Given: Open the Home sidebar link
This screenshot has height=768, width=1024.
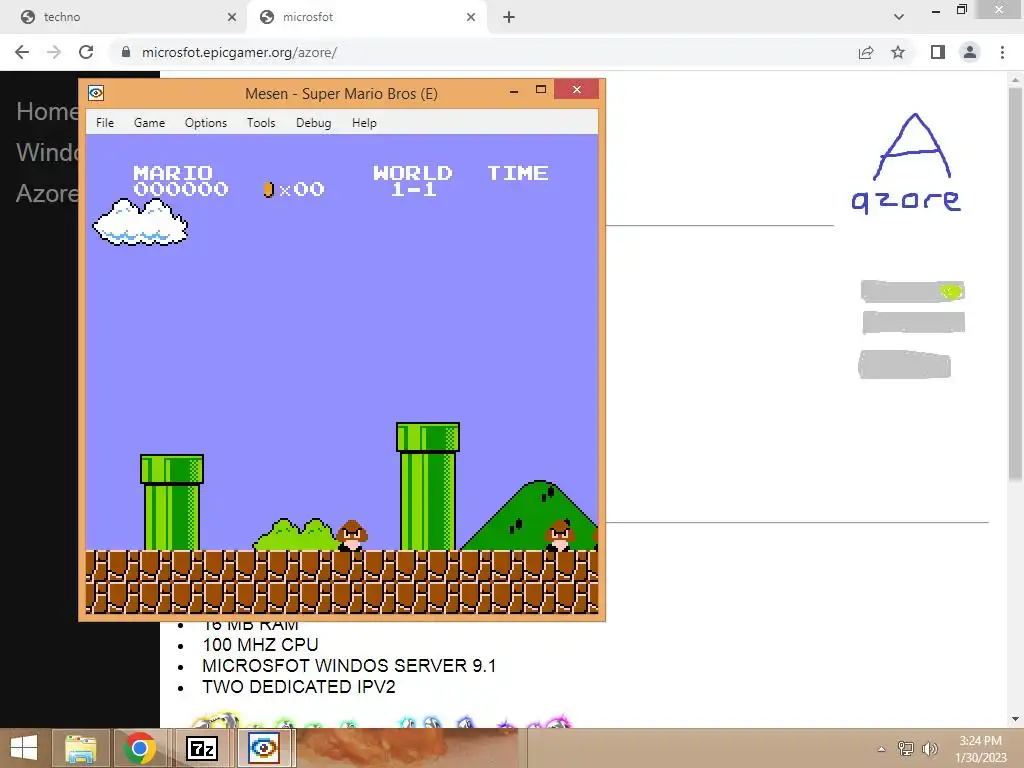Looking at the screenshot, I should pos(47,112).
